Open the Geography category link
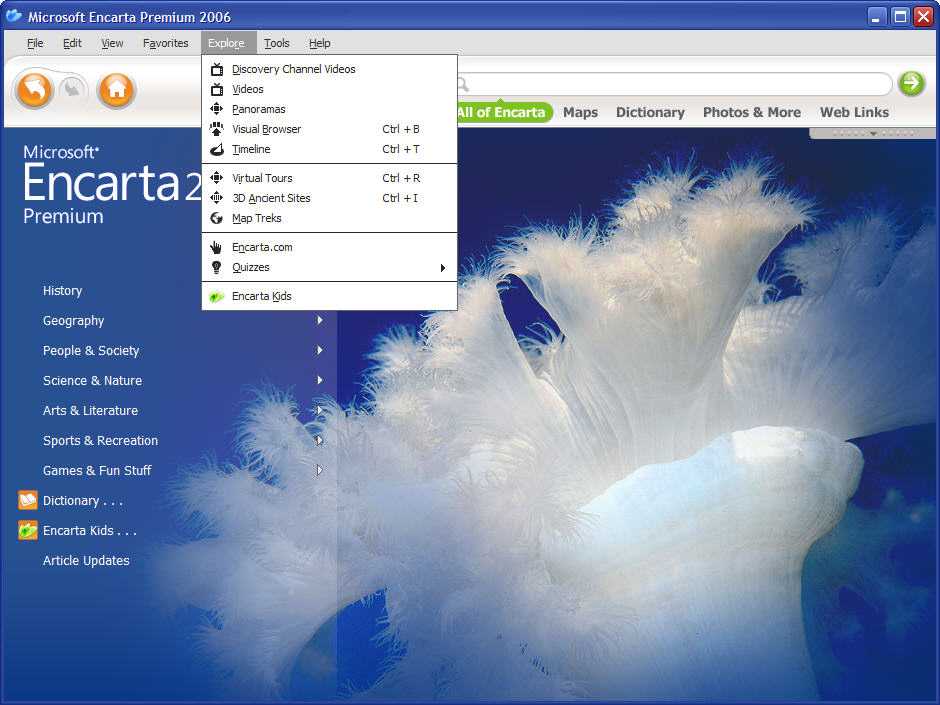The height and width of the screenshot is (705, 940). (x=74, y=321)
